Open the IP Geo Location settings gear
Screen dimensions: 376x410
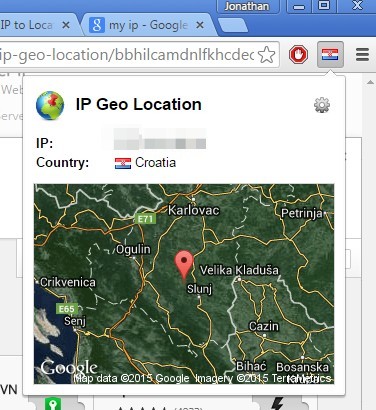tap(322, 105)
